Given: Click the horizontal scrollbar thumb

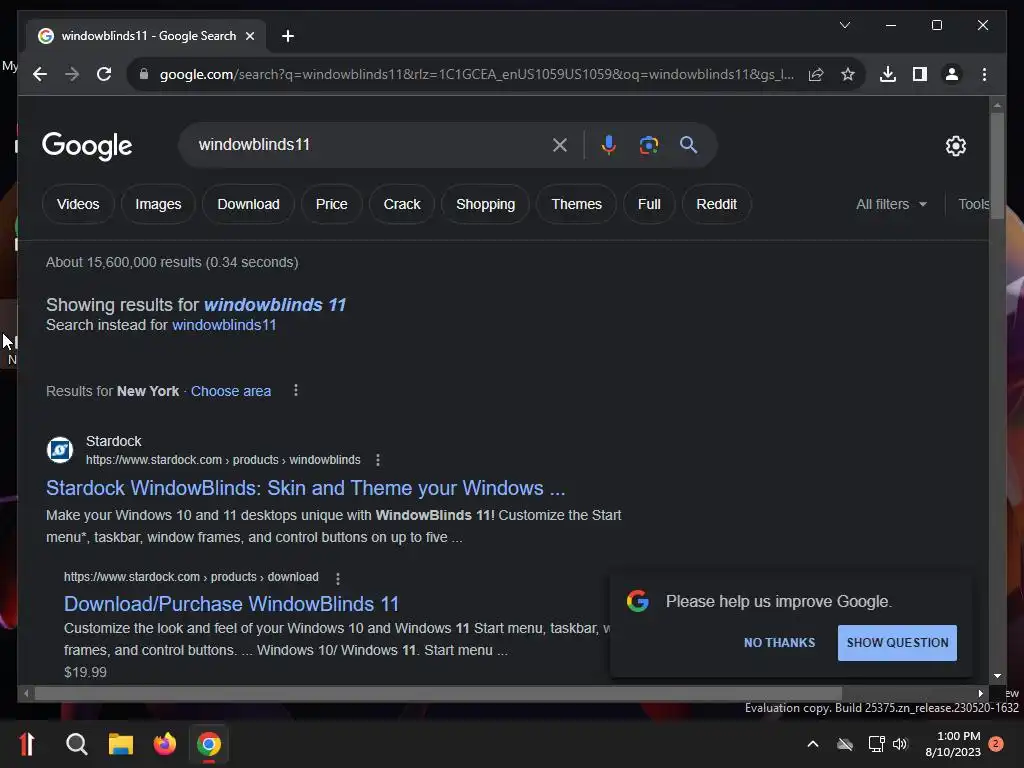Looking at the screenshot, I should 438,694.
